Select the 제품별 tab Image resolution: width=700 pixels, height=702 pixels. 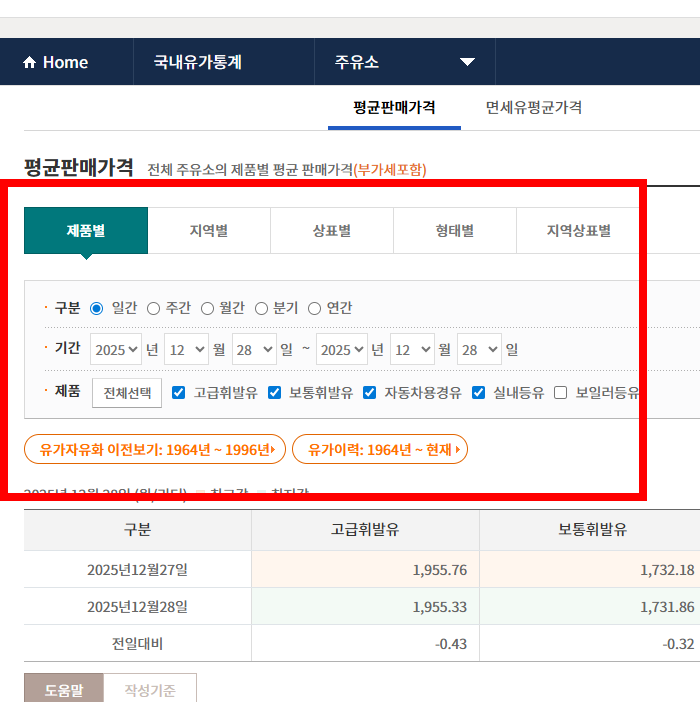click(86, 231)
